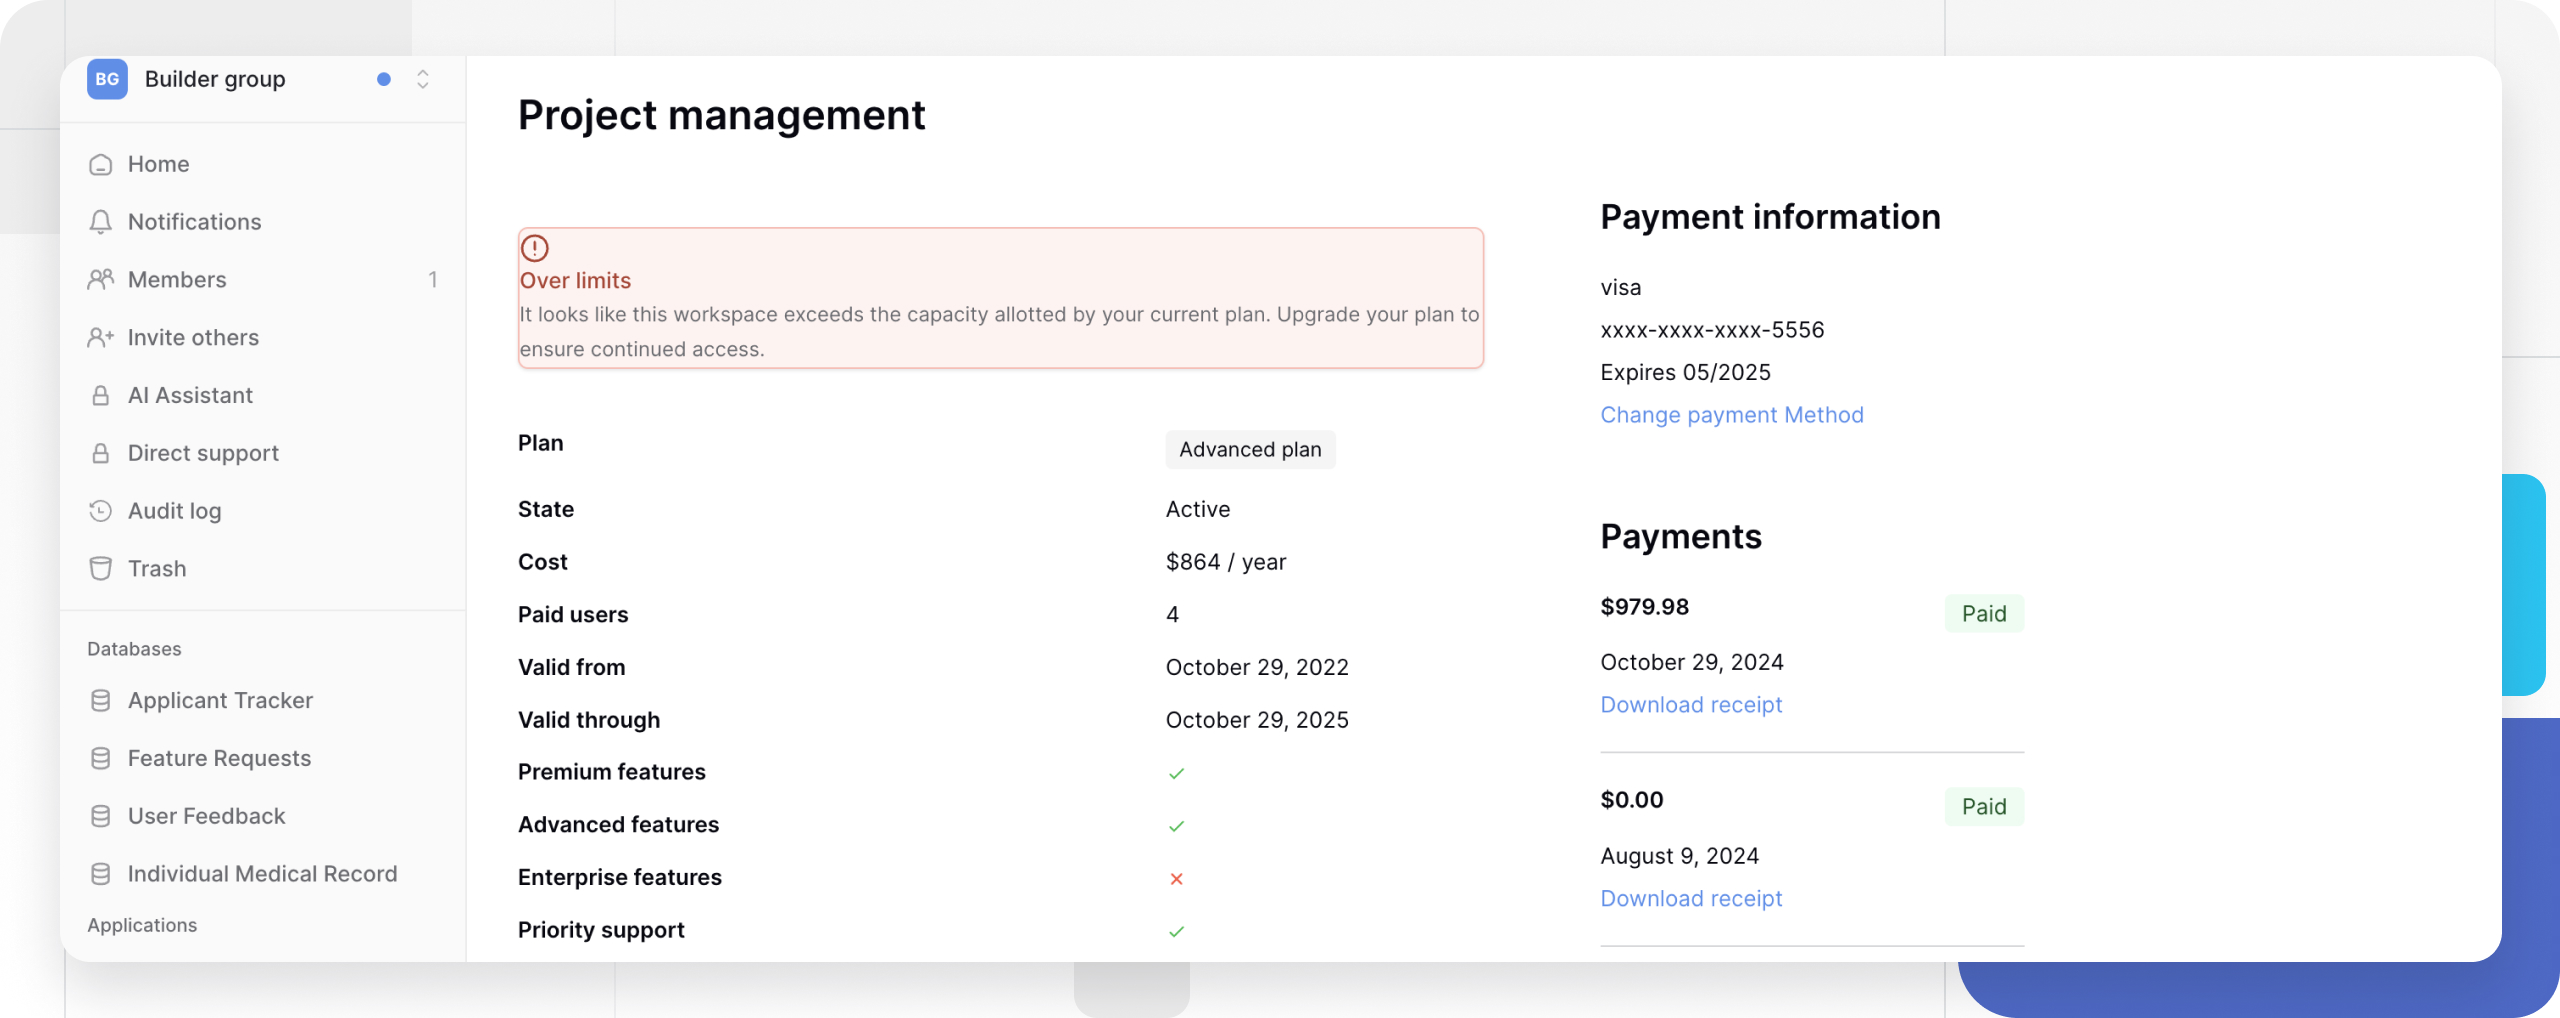Screen dimensions: 2560x1018
Task: Click the BG workspace avatar
Action: click(x=107, y=79)
